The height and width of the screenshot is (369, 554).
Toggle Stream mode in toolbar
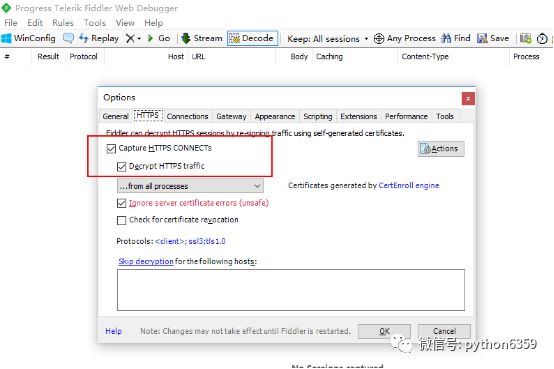[202, 38]
